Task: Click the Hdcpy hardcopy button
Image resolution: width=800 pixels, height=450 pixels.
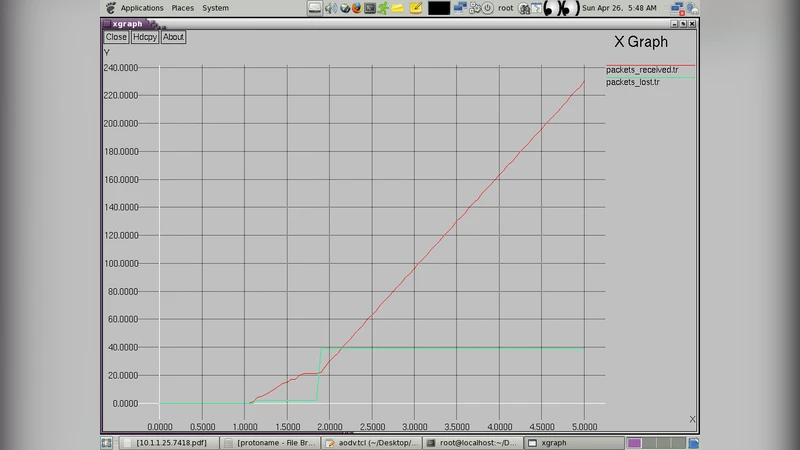Action: pos(145,37)
